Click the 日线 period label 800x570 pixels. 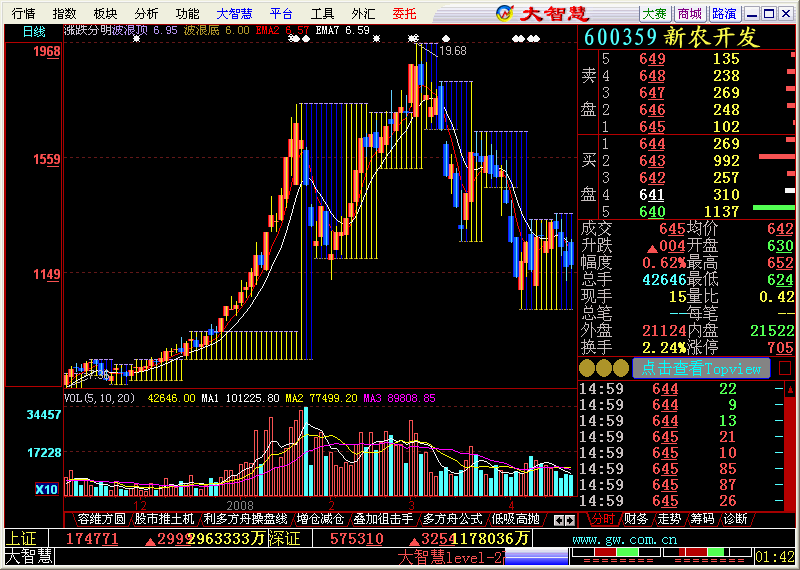coord(34,32)
